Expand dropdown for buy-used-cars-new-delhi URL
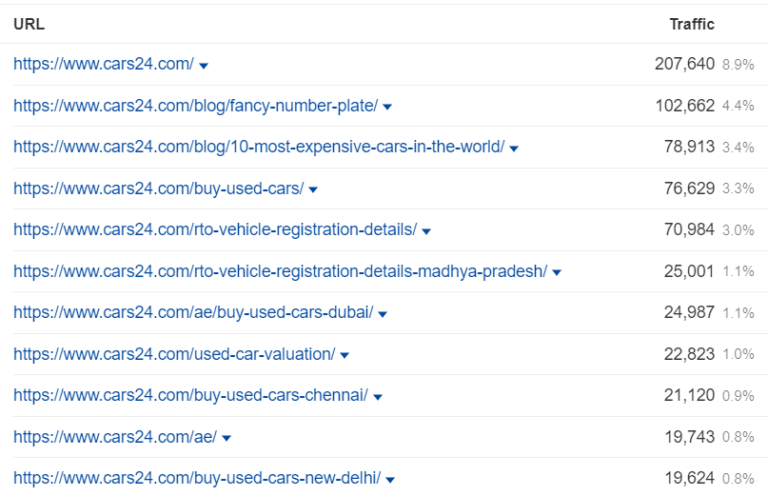768x496 pixels. tap(390, 479)
